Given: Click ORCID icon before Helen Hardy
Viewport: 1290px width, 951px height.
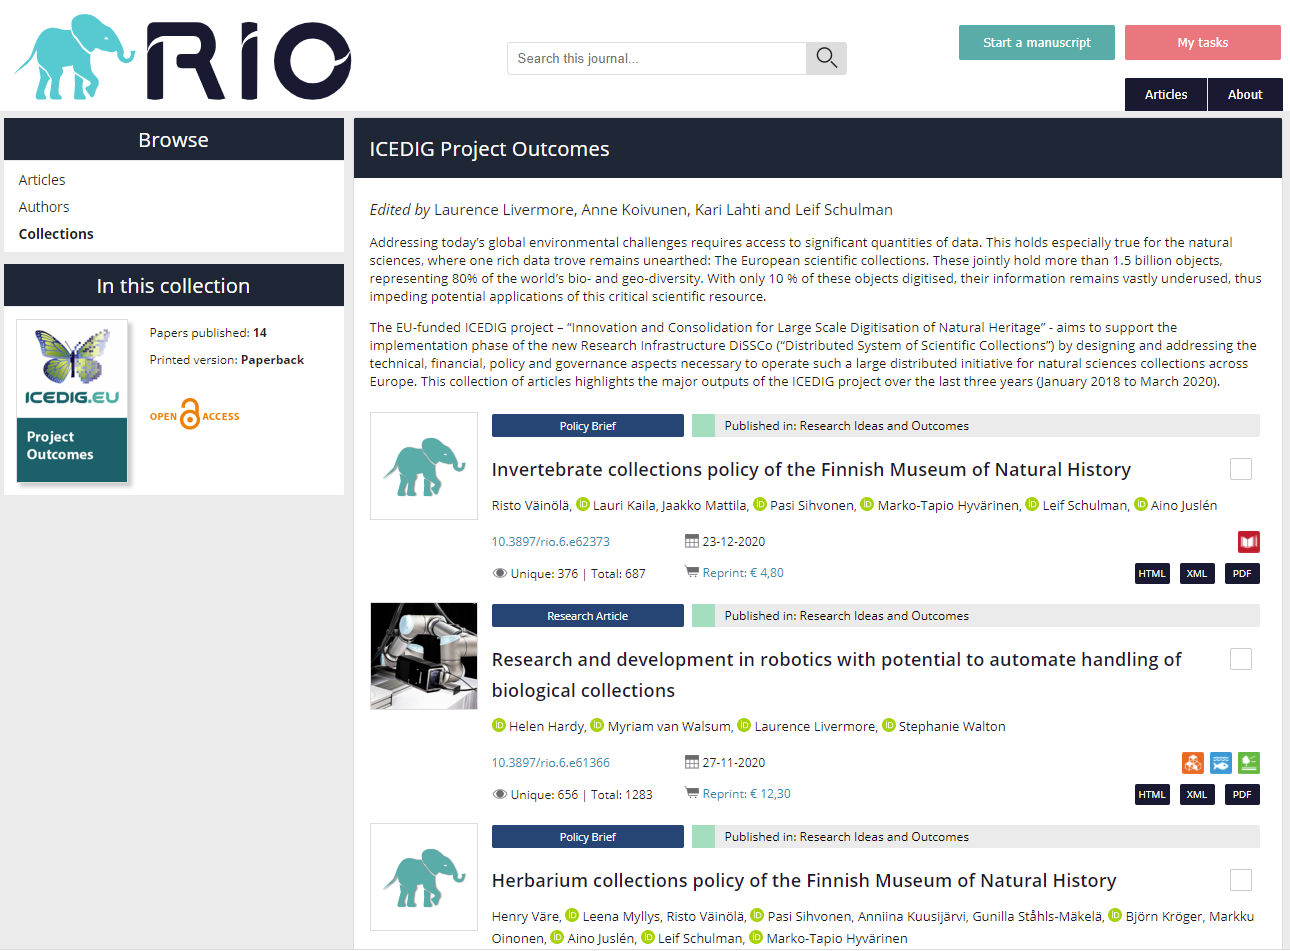Looking at the screenshot, I should click(499, 725).
